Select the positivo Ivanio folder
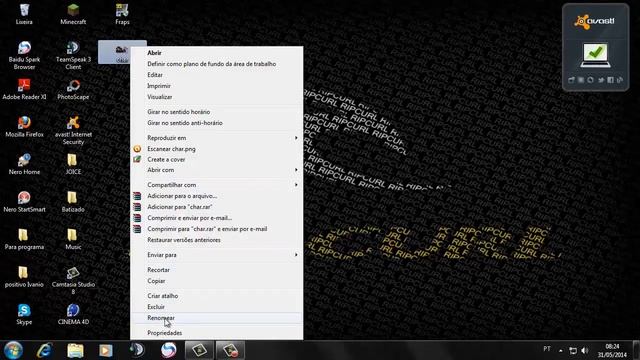The height and width of the screenshot is (360, 640). pos(24,277)
